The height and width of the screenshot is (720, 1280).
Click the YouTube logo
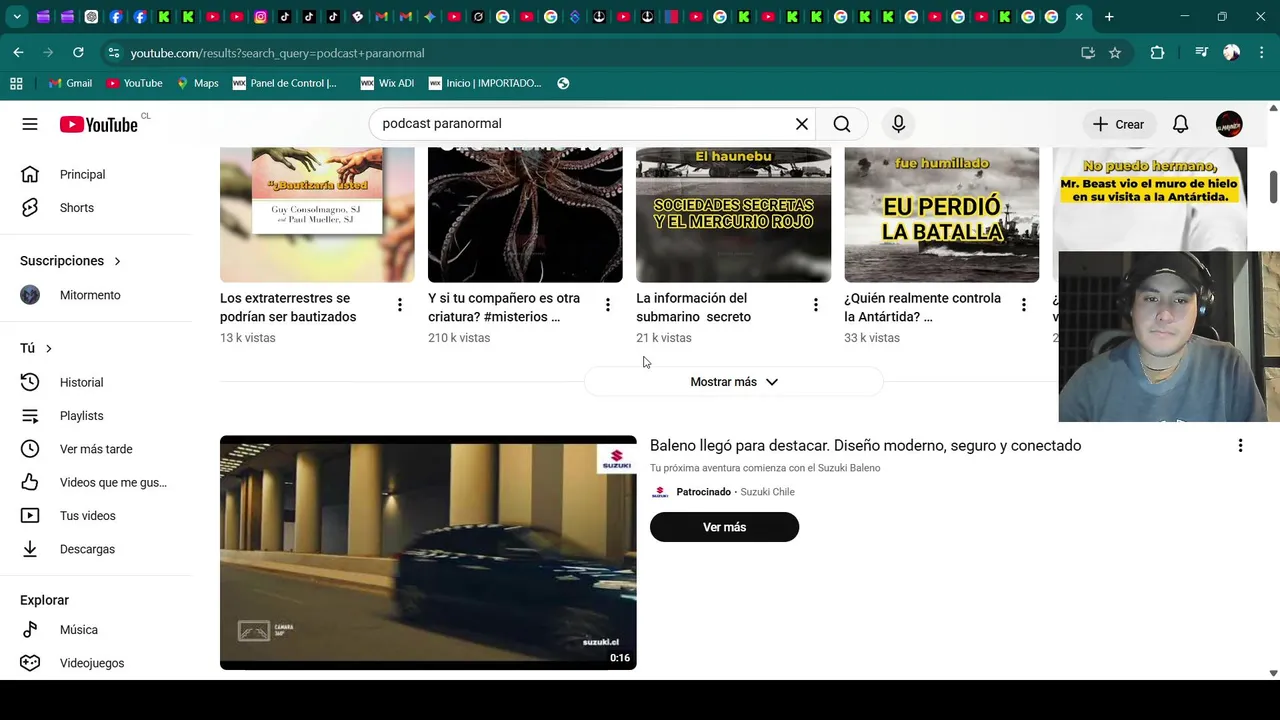pyautogui.click(x=98, y=124)
